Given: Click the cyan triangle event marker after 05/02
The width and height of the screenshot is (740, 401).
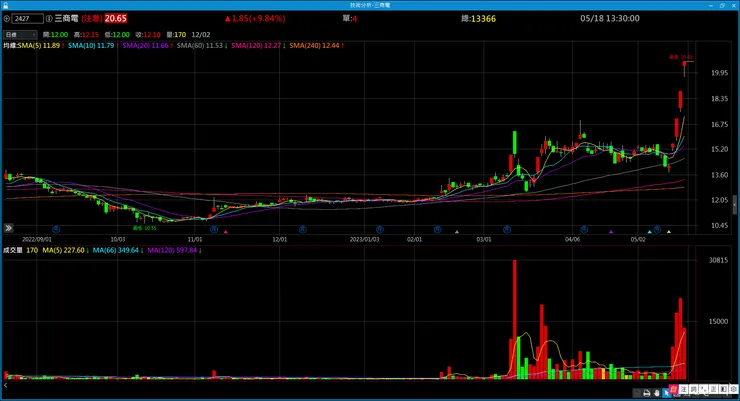Looking at the screenshot, I should pos(649,232).
